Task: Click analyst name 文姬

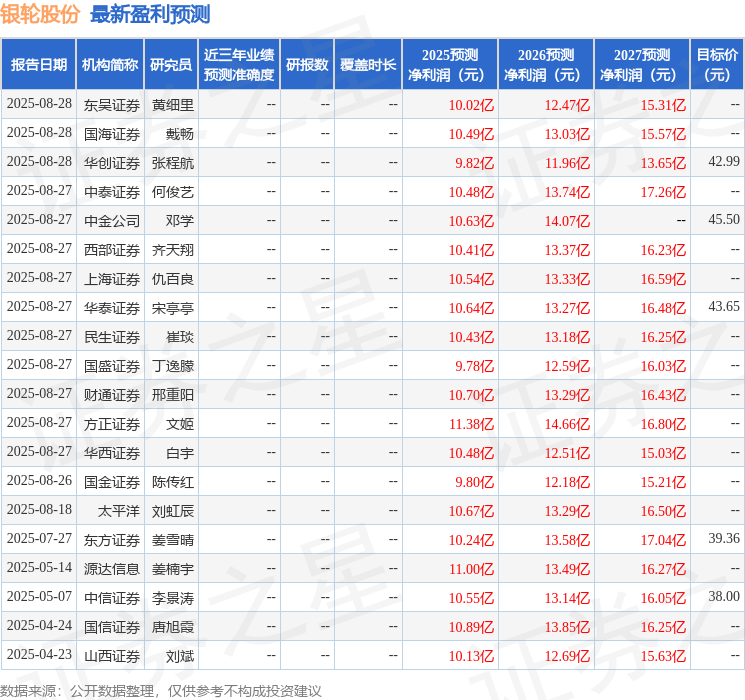Action: (x=180, y=424)
